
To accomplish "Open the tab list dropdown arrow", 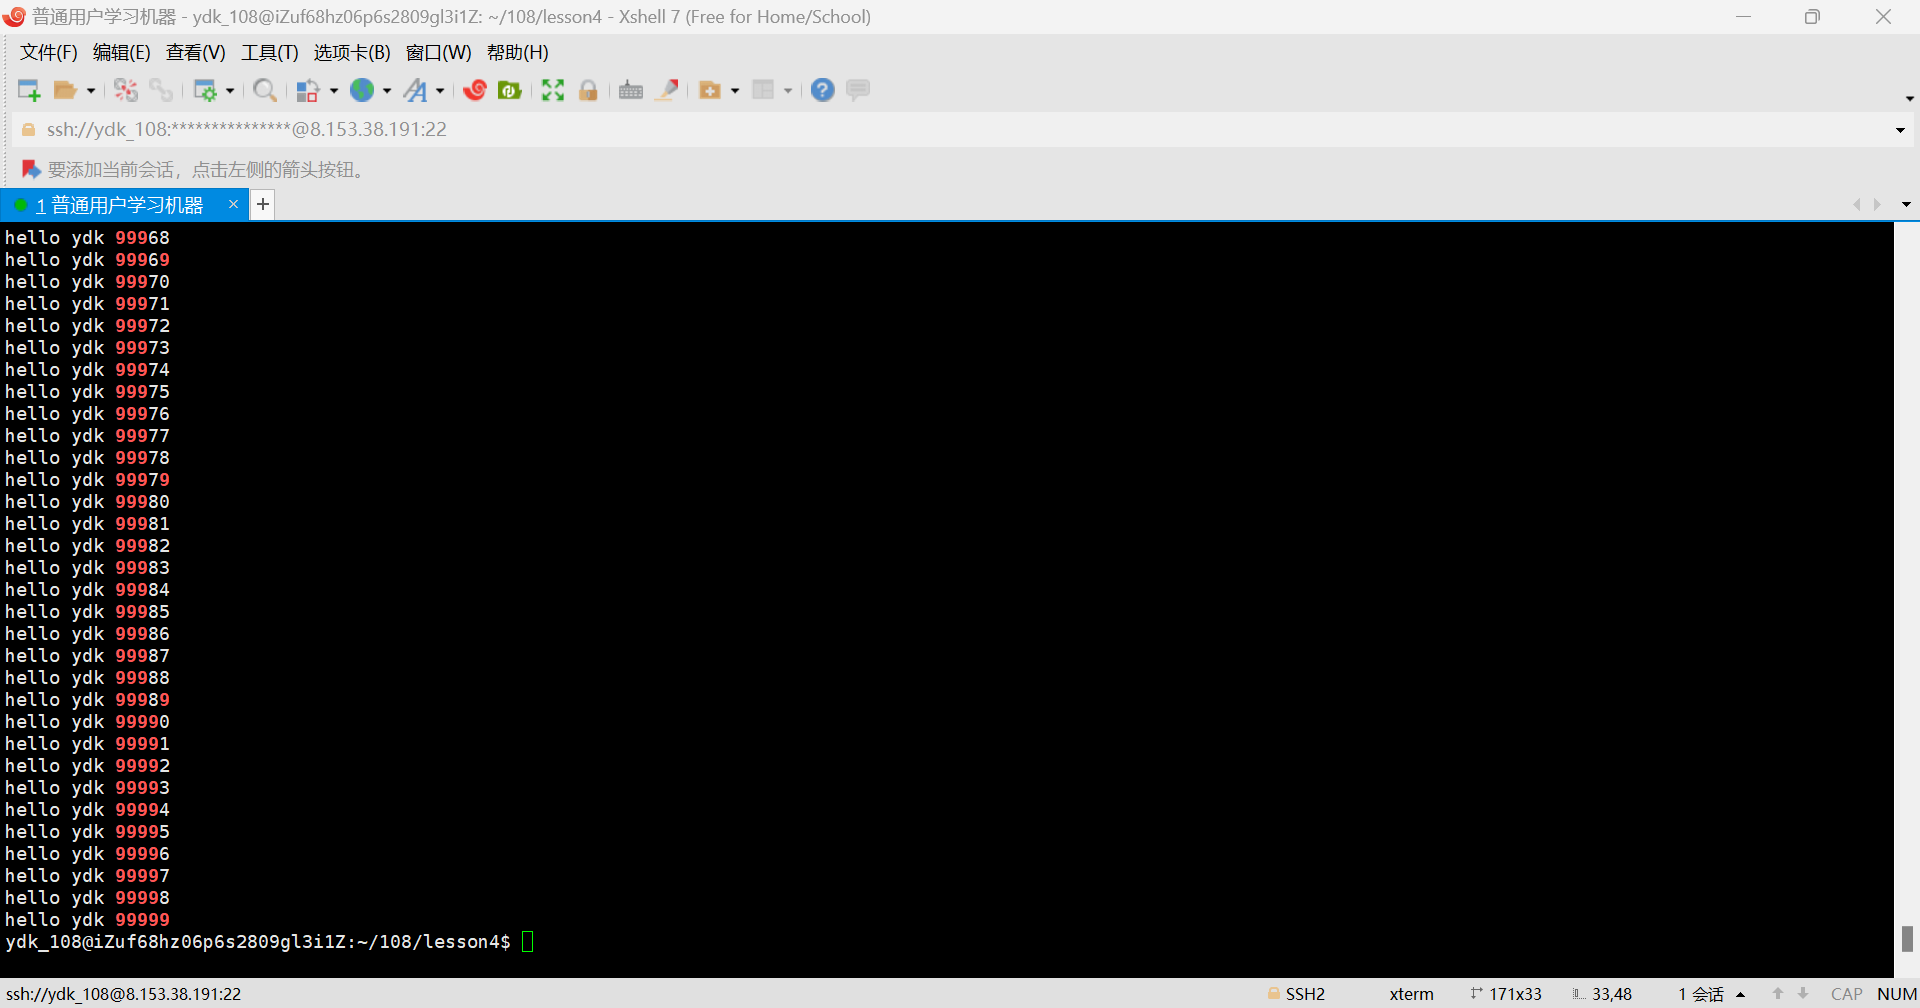I will pos(1906,205).
